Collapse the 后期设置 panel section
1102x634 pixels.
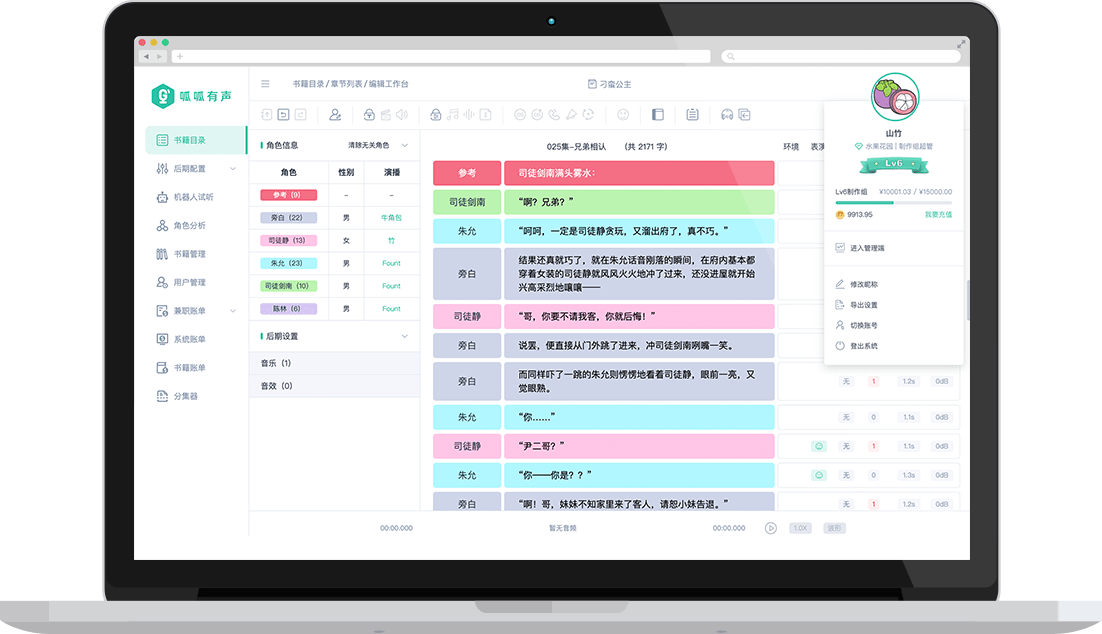(x=404, y=337)
